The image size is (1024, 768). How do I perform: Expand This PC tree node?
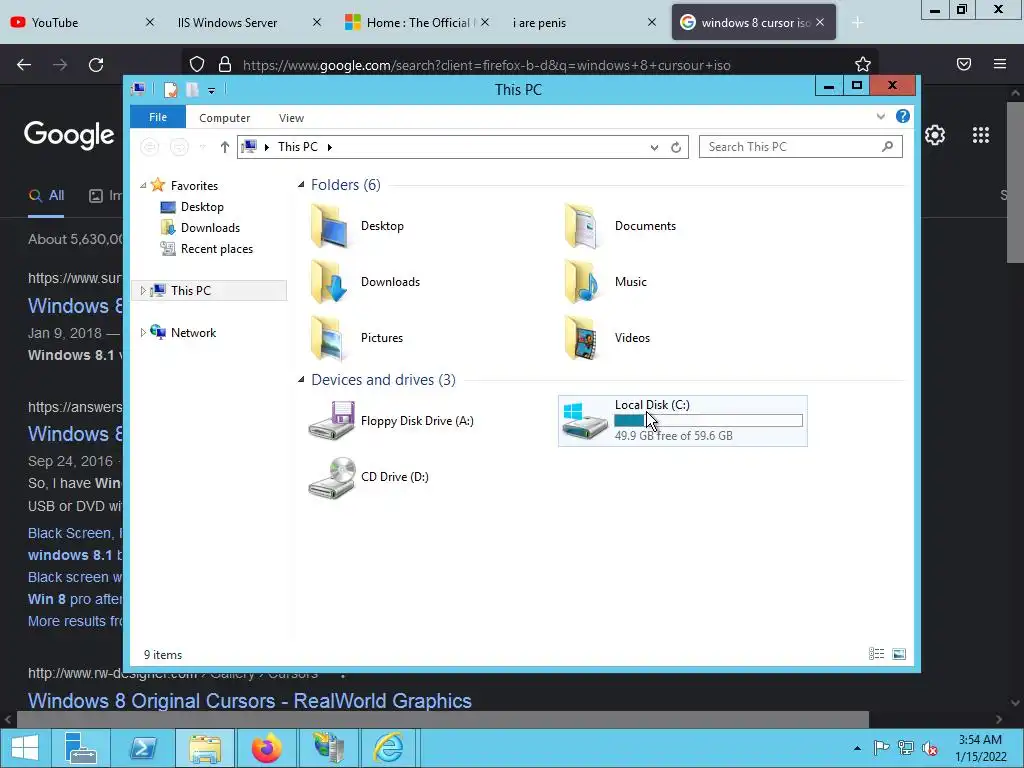pos(143,291)
